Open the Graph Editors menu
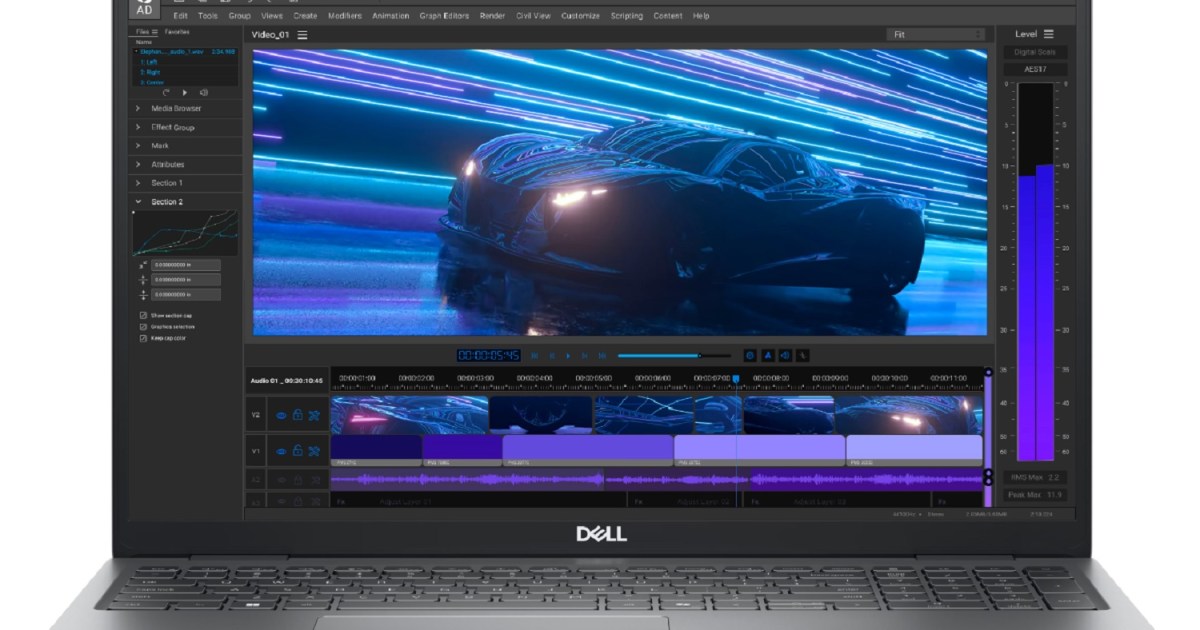This screenshot has height=630, width=1200. click(x=444, y=16)
